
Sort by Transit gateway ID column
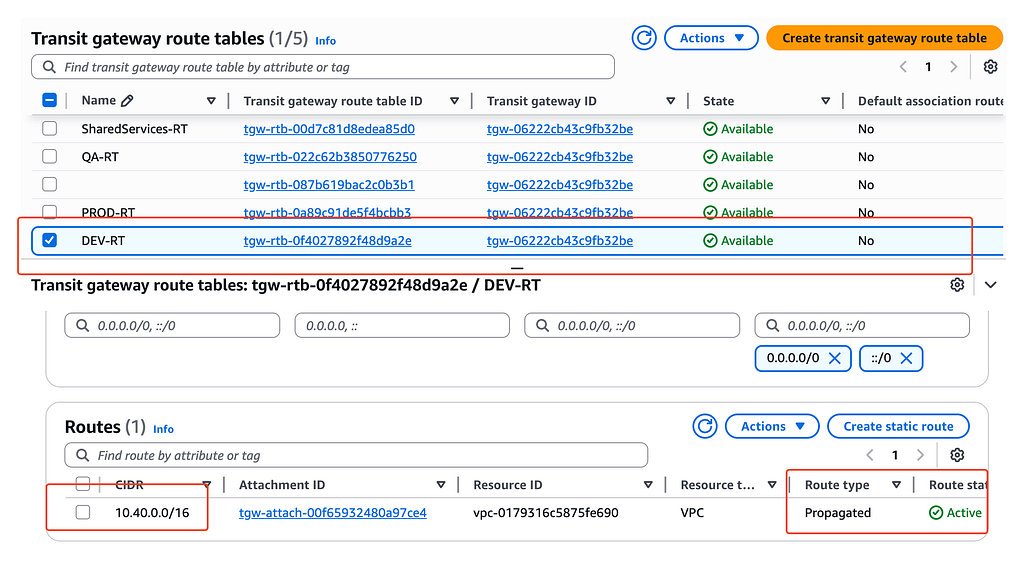(x=671, y=101)
